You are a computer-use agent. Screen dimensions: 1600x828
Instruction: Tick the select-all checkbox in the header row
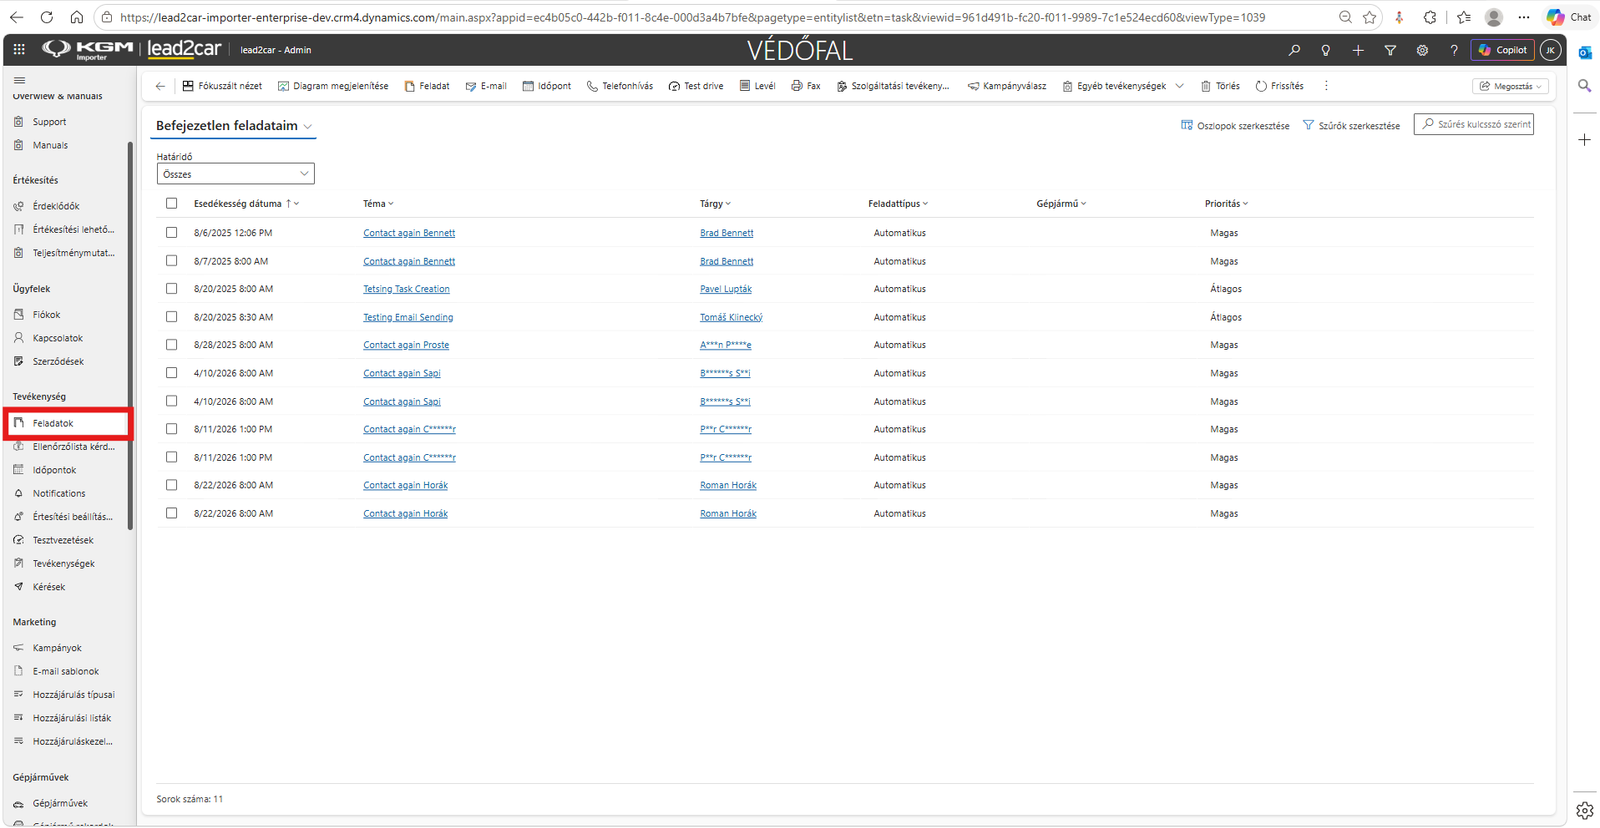pos(172,203)
